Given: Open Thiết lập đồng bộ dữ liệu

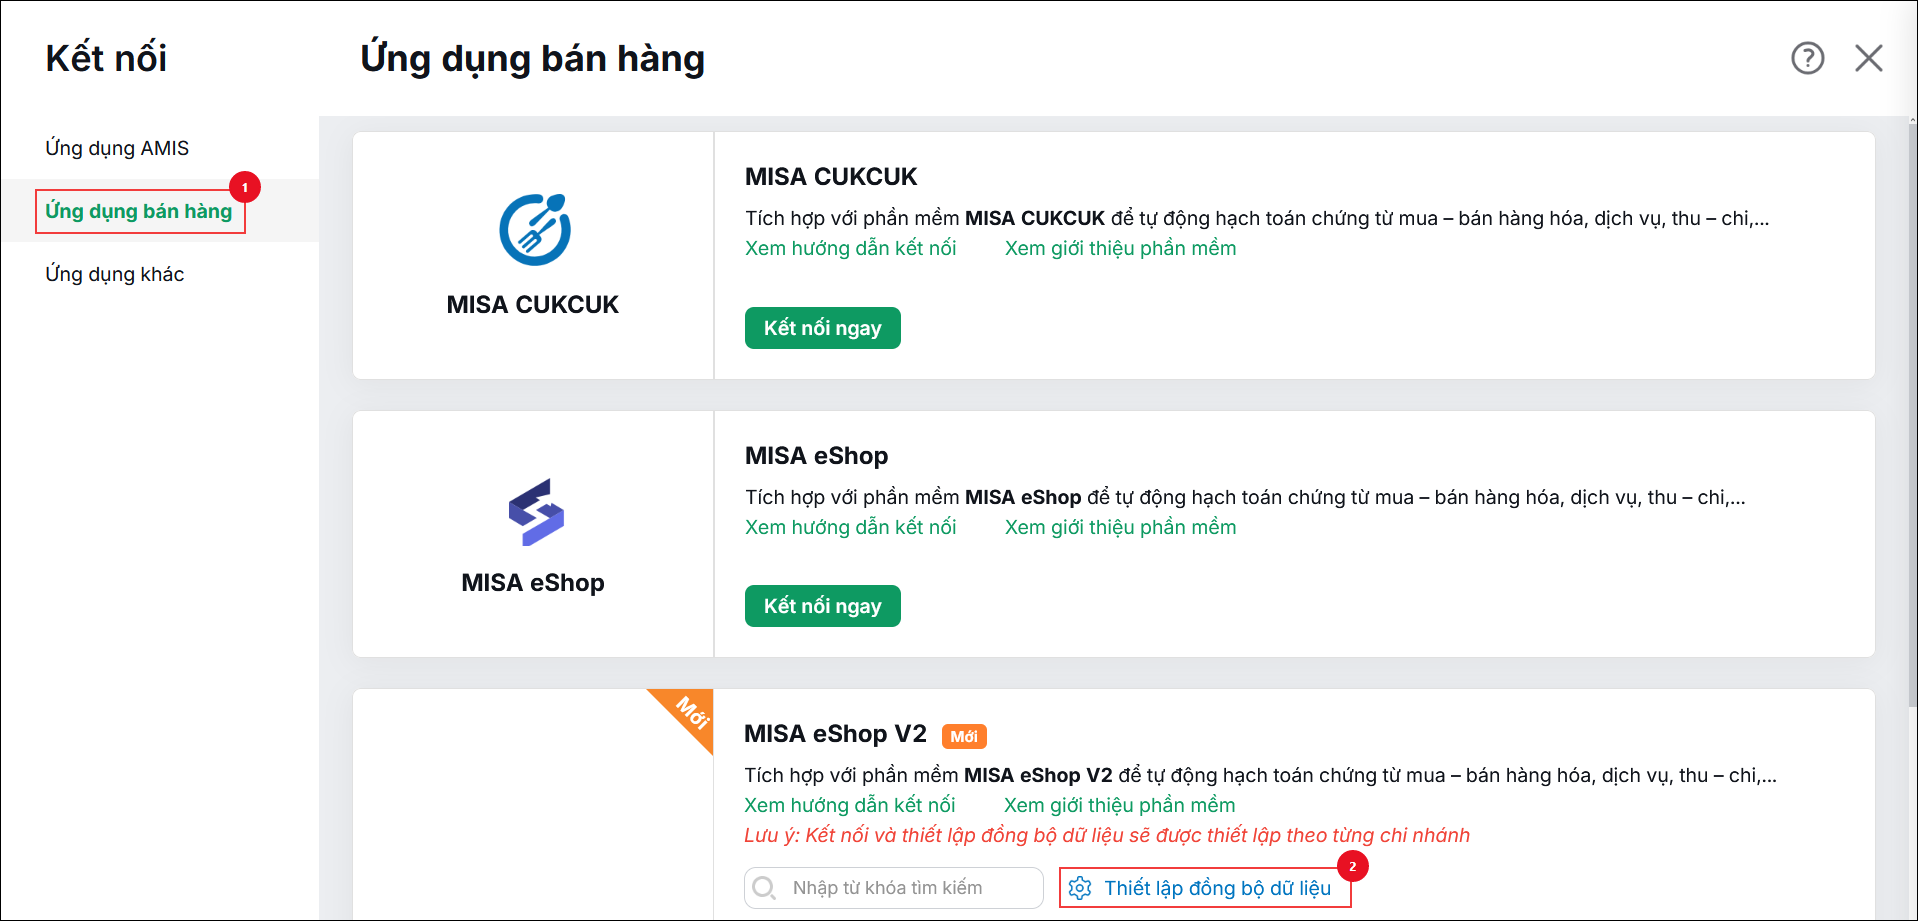Looking at the screenshot, I should [1205, 888].
